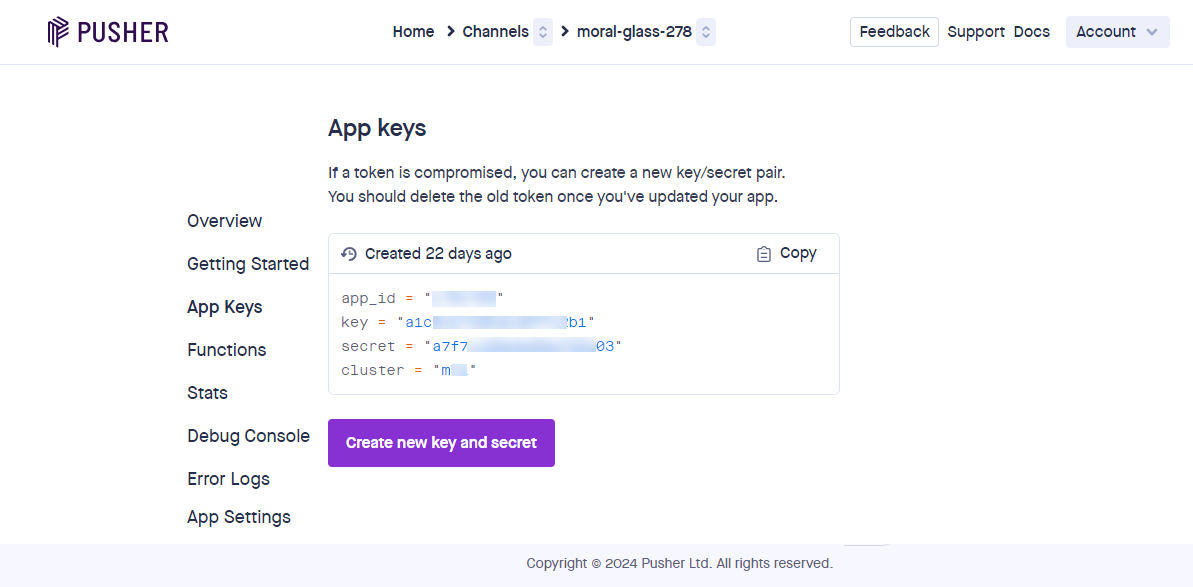Click the App keys heading
This screenshot has height=587, width=1193.
click(377, 129)
